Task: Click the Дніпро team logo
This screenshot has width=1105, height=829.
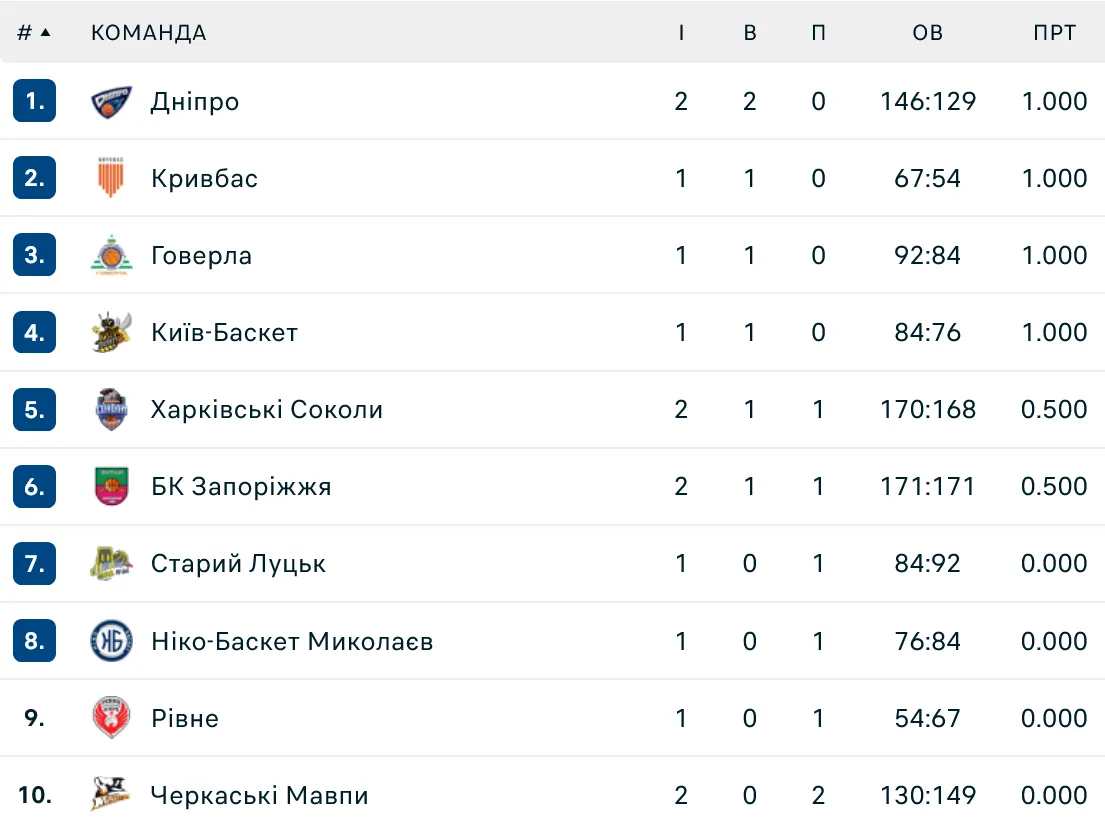Action: click(111, 101)
